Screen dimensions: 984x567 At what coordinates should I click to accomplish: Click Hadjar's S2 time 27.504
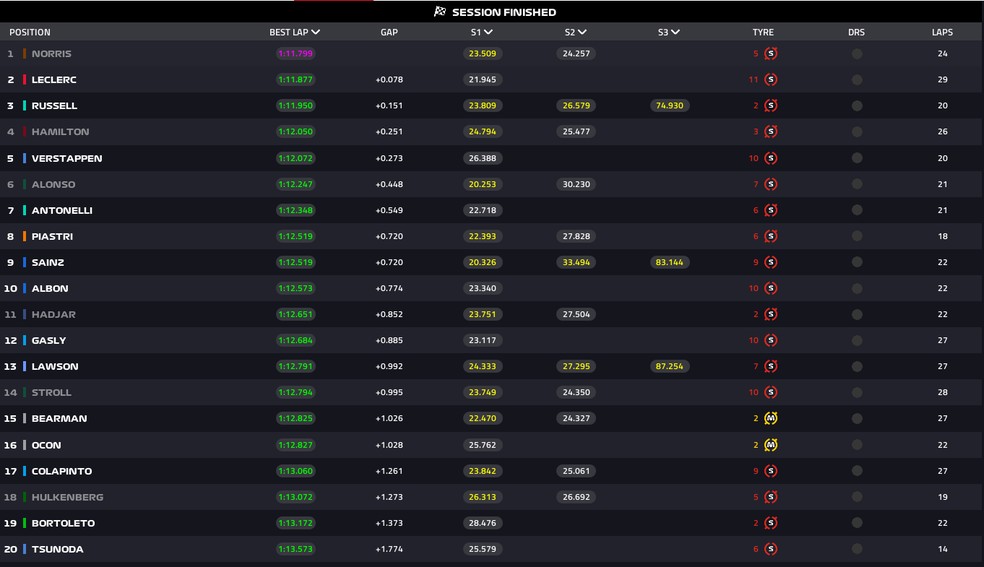tap(576, 314)
